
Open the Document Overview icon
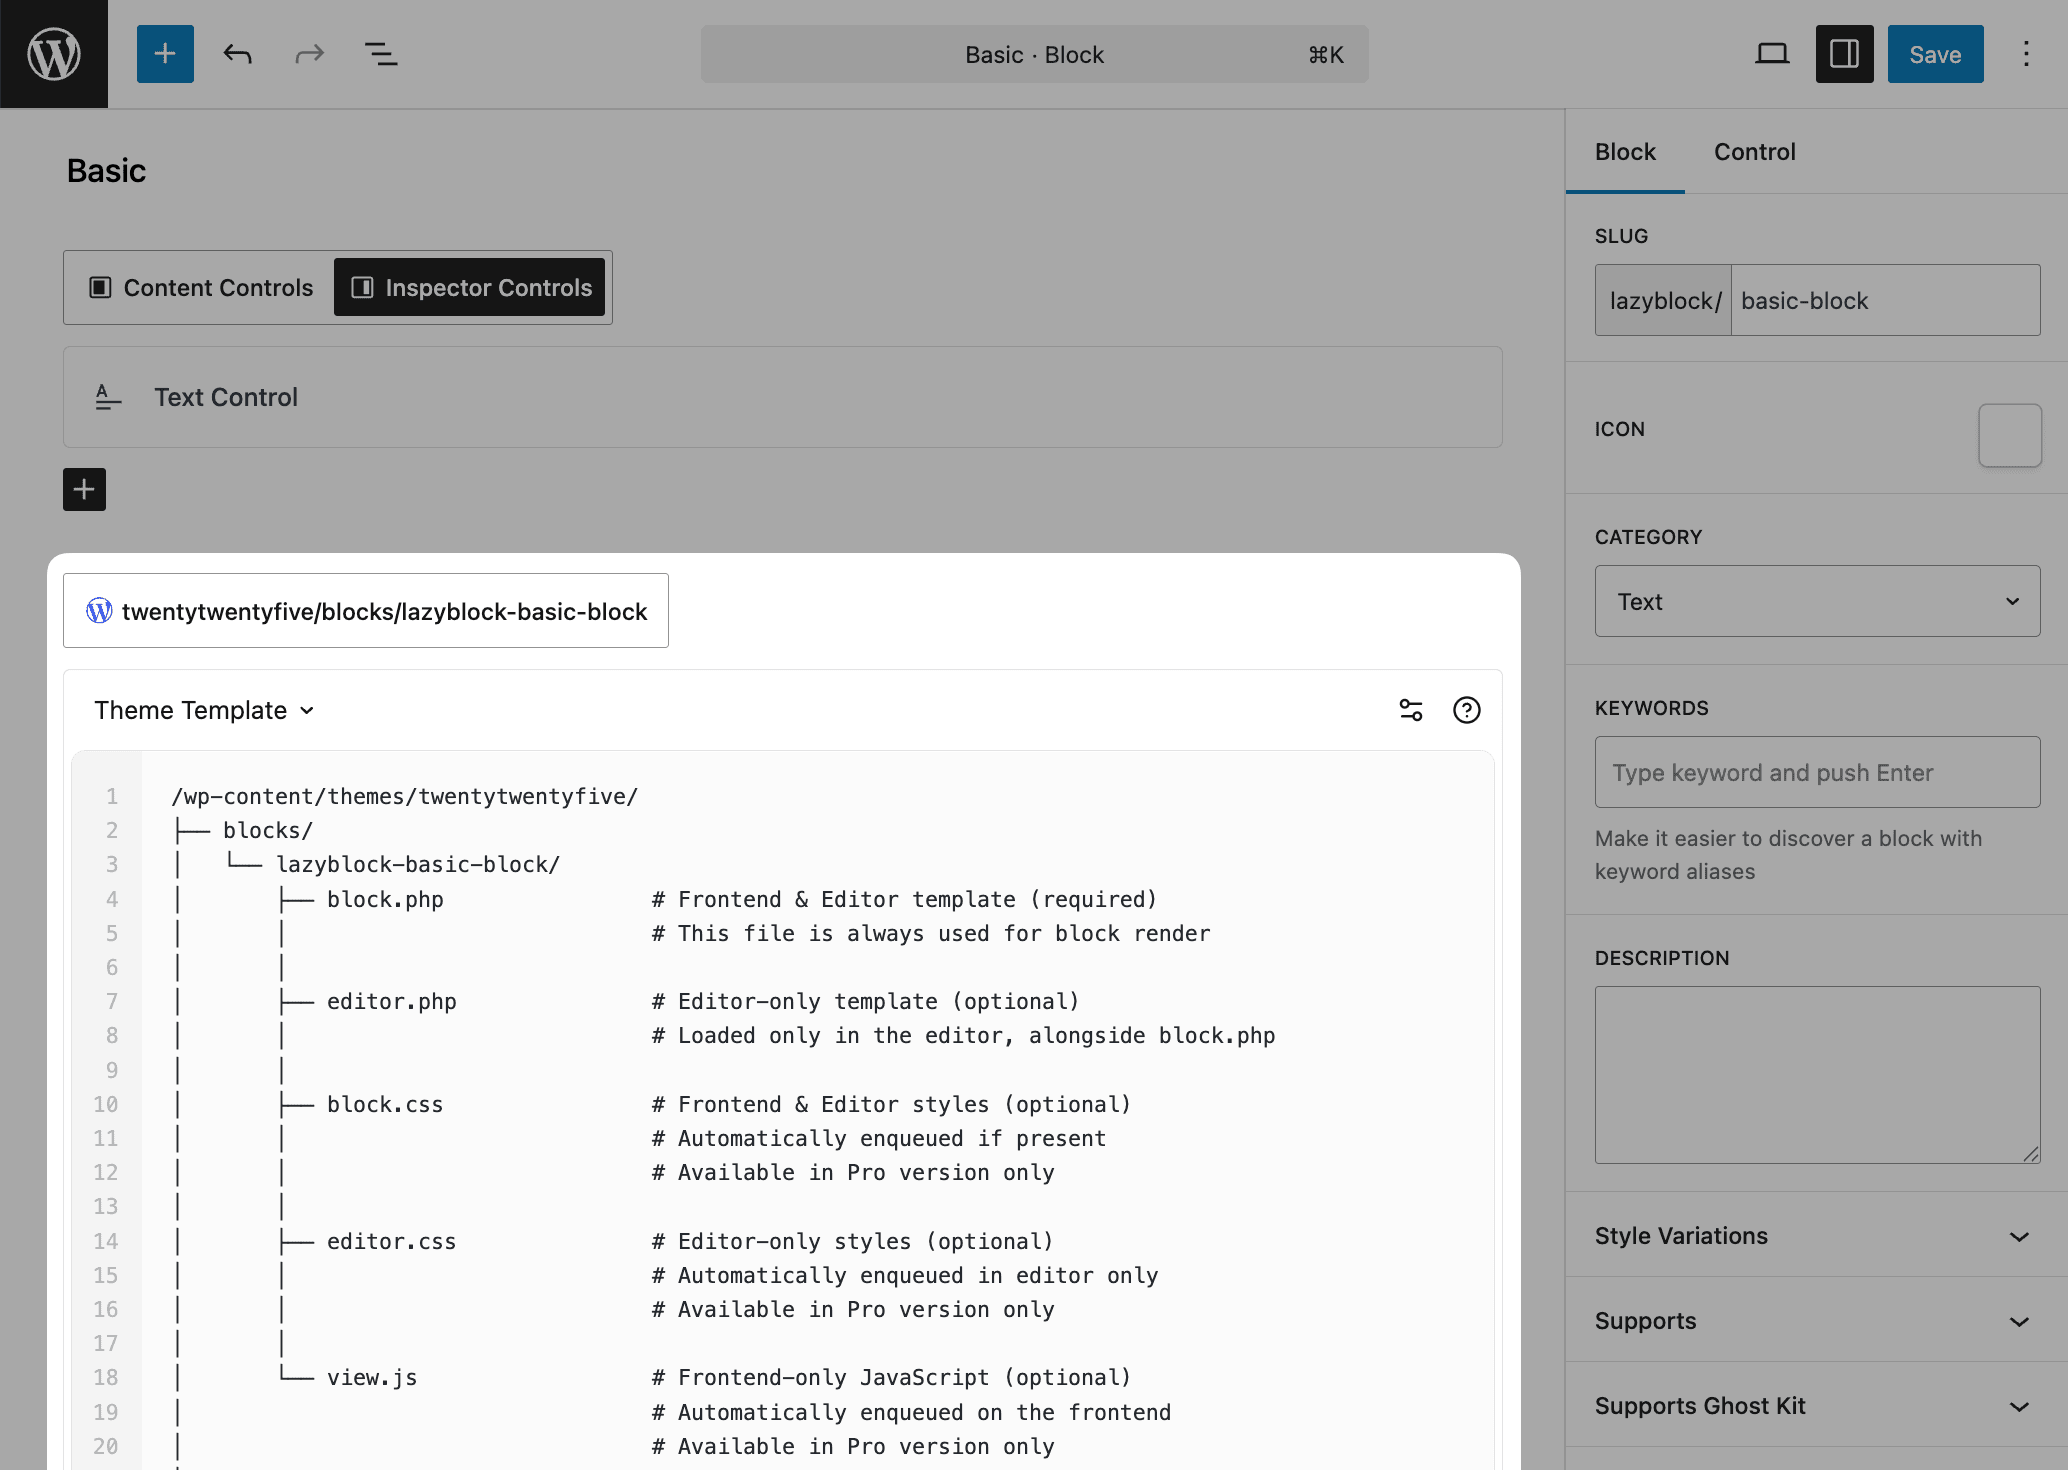tap(381, 54)
